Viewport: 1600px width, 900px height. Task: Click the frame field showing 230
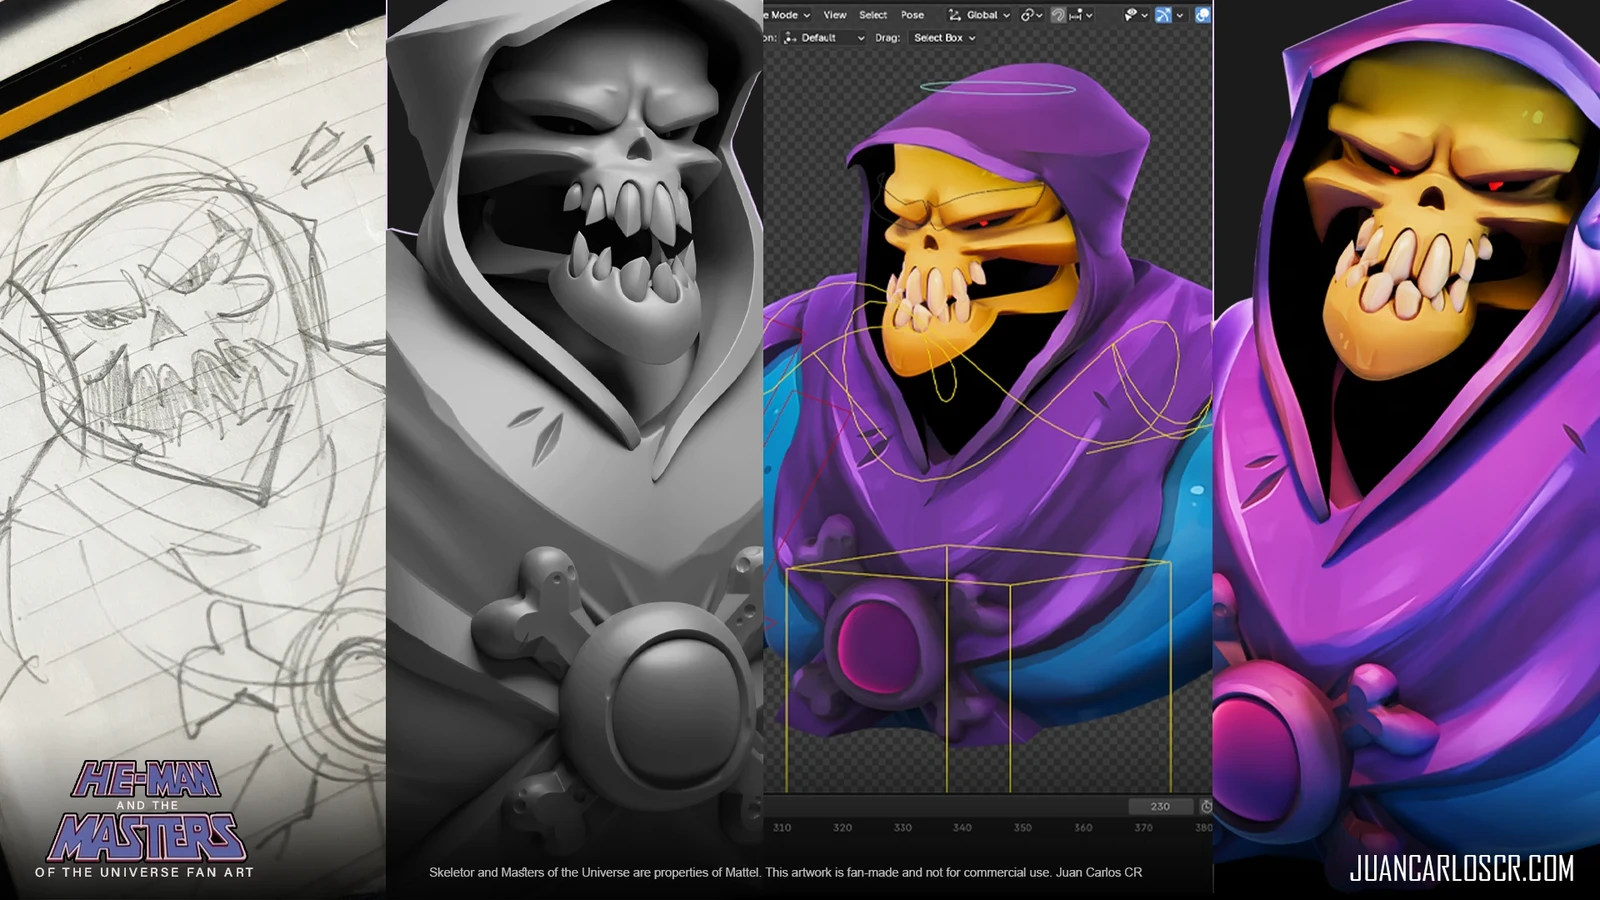tap(1160, 806)
